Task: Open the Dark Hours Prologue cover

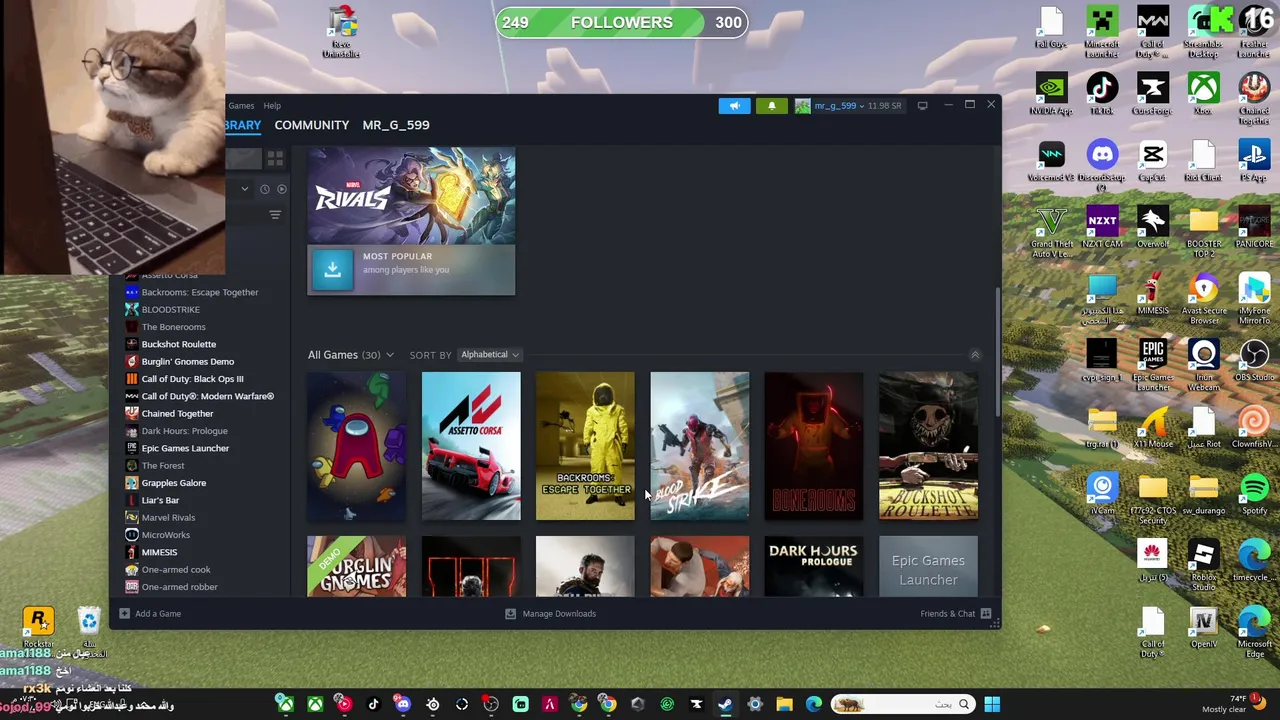Action: coord(814,566)
